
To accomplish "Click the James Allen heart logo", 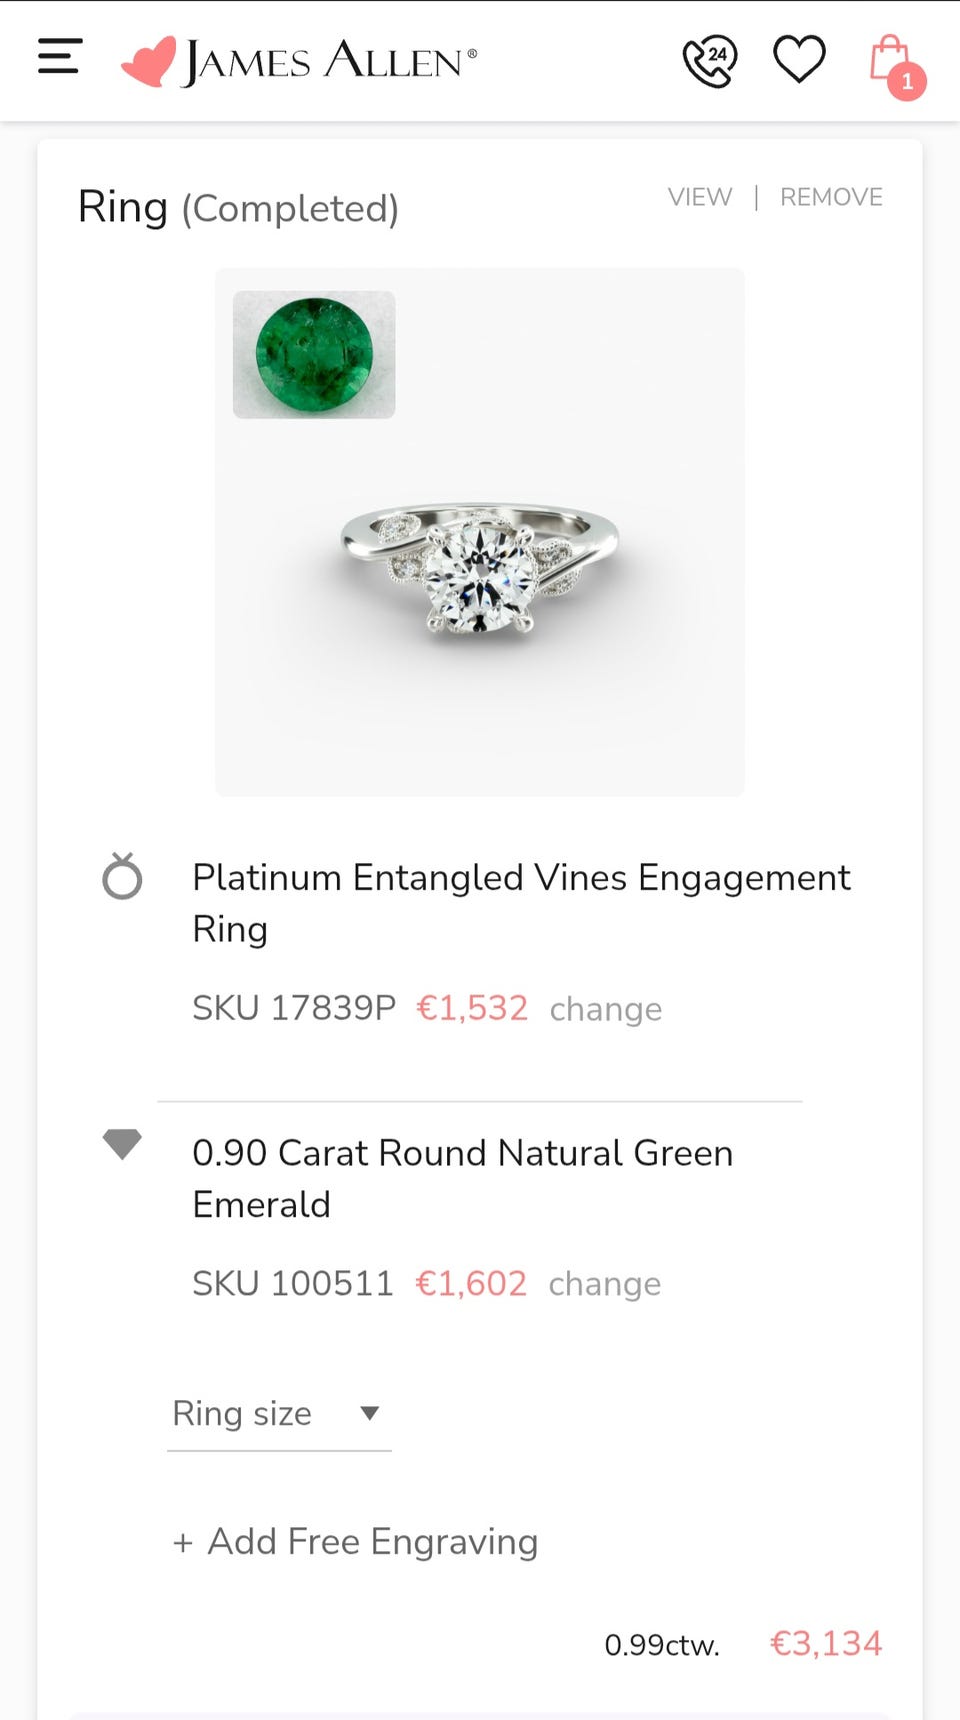I will pyautogui.click(x=148, y=62).
